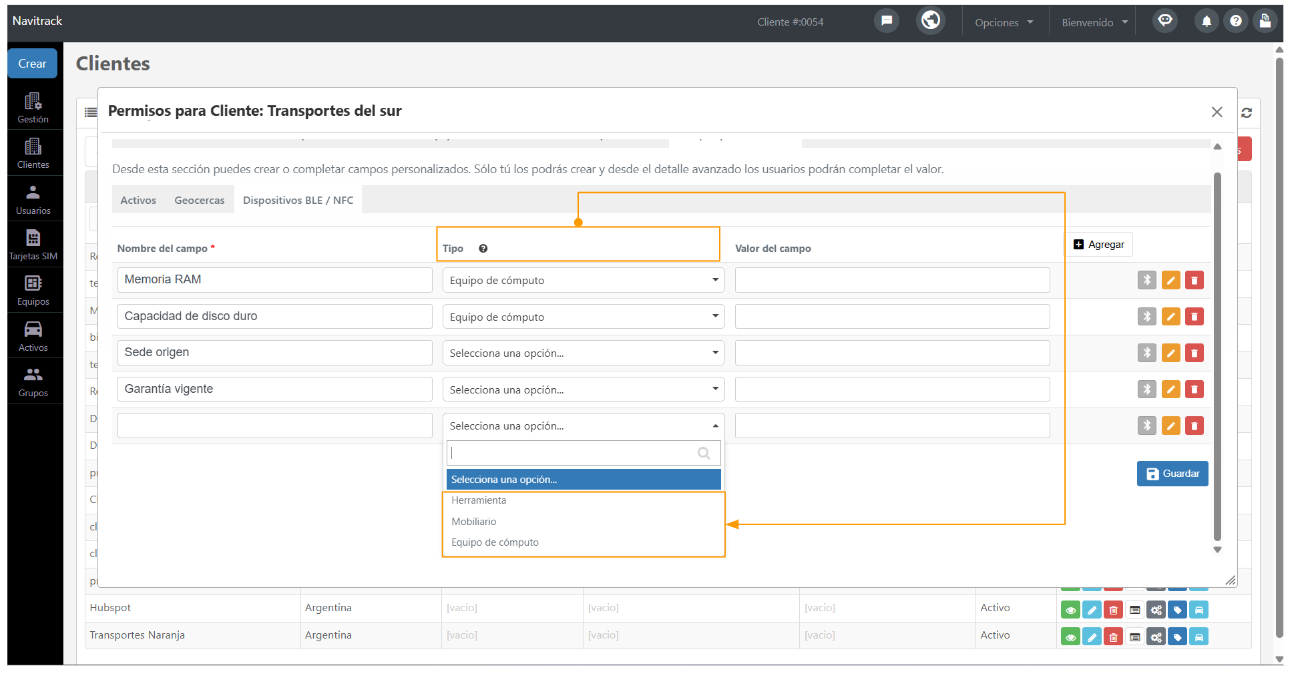Close the Permisos para Cliente dialog
This screenshot has width=1294, height=673.
click(x=1217, y=112)
